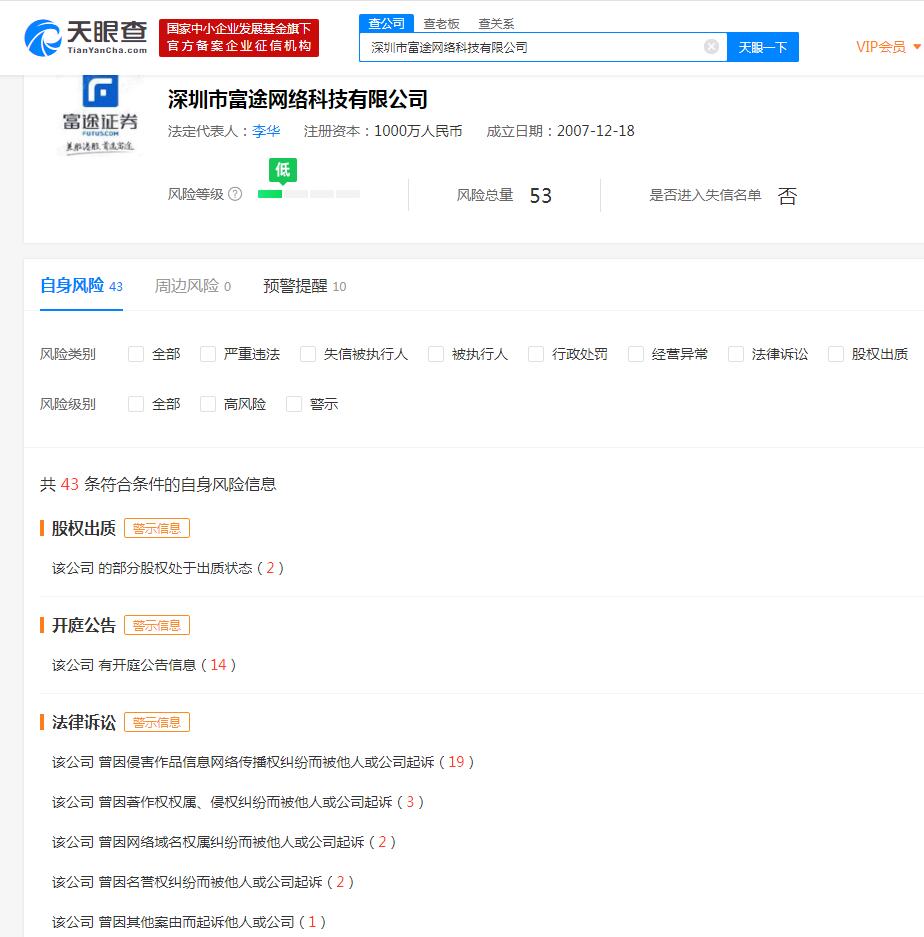The width and height of the screenshot is (924, 937).
Task: Click the red official credit agency banner
Action: tap(239, 38)
